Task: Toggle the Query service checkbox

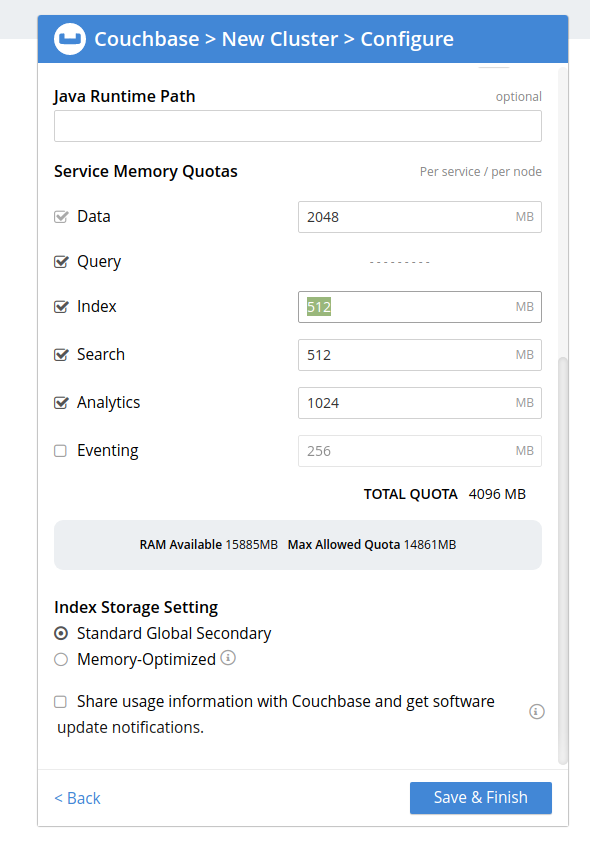Action: coord(61,262)
